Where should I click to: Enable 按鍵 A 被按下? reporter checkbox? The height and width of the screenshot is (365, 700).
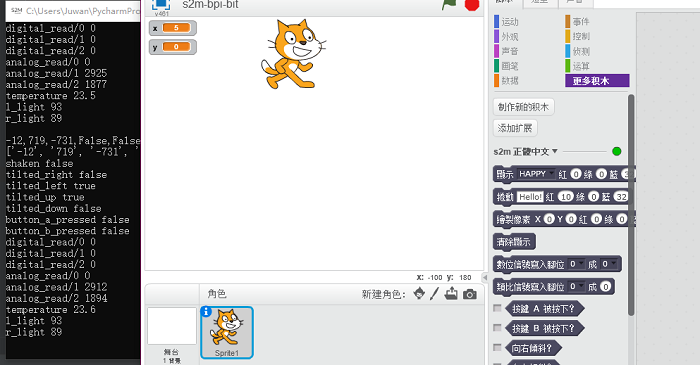click(497, 308)
